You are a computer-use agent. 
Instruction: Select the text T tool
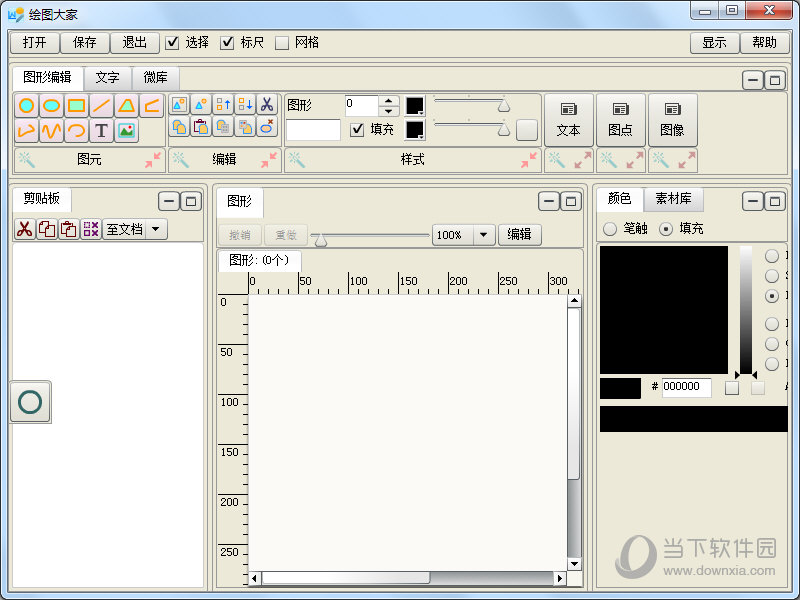tap(101, 131)
